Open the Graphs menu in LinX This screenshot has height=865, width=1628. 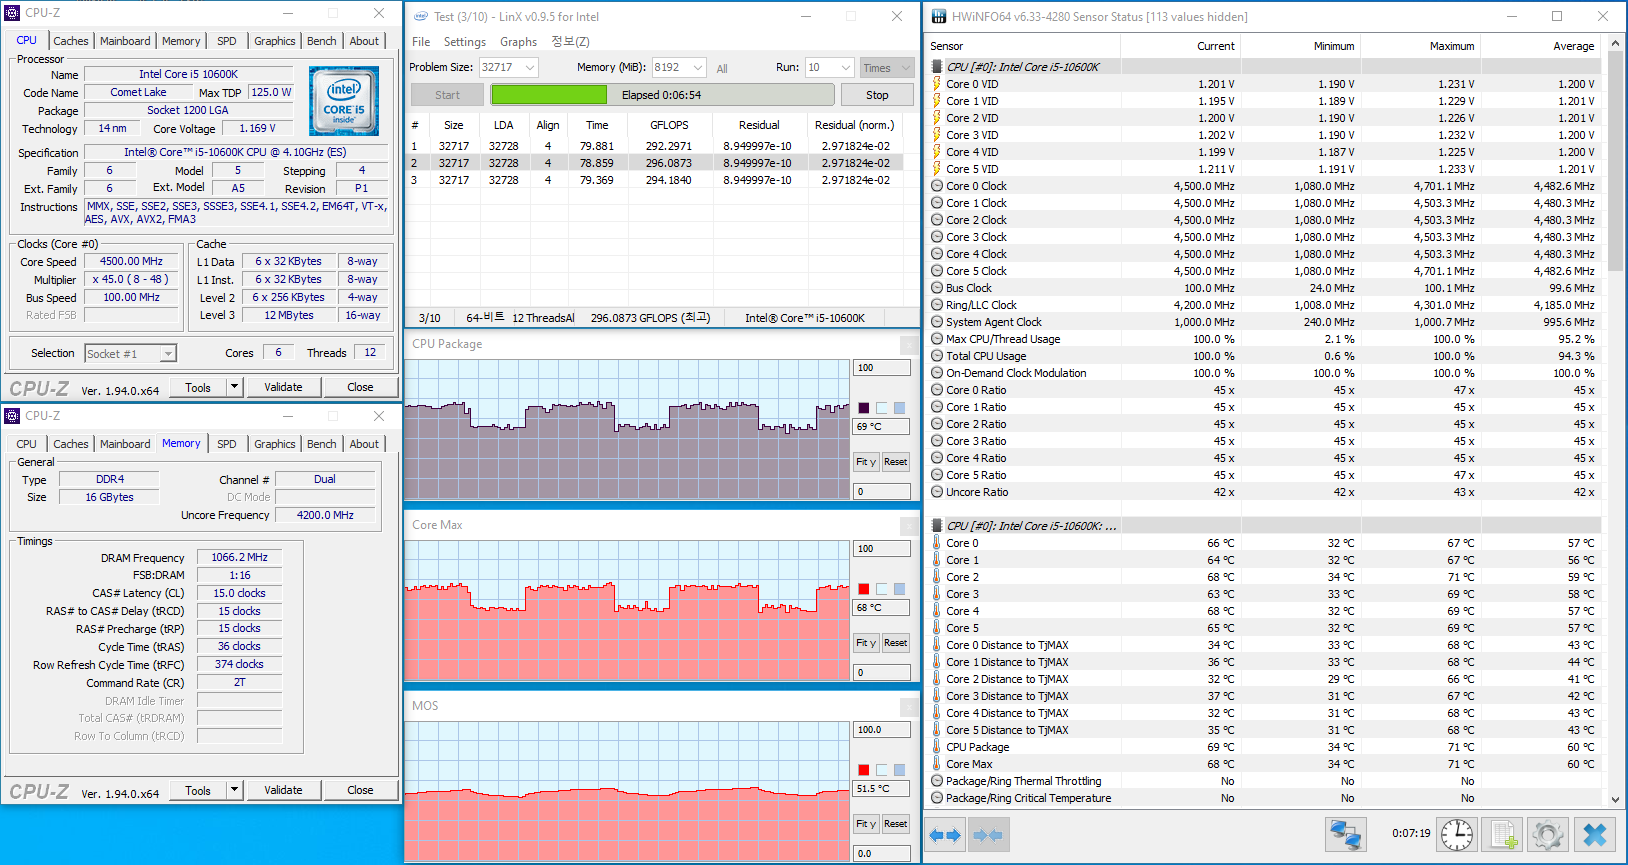(518, 42)
